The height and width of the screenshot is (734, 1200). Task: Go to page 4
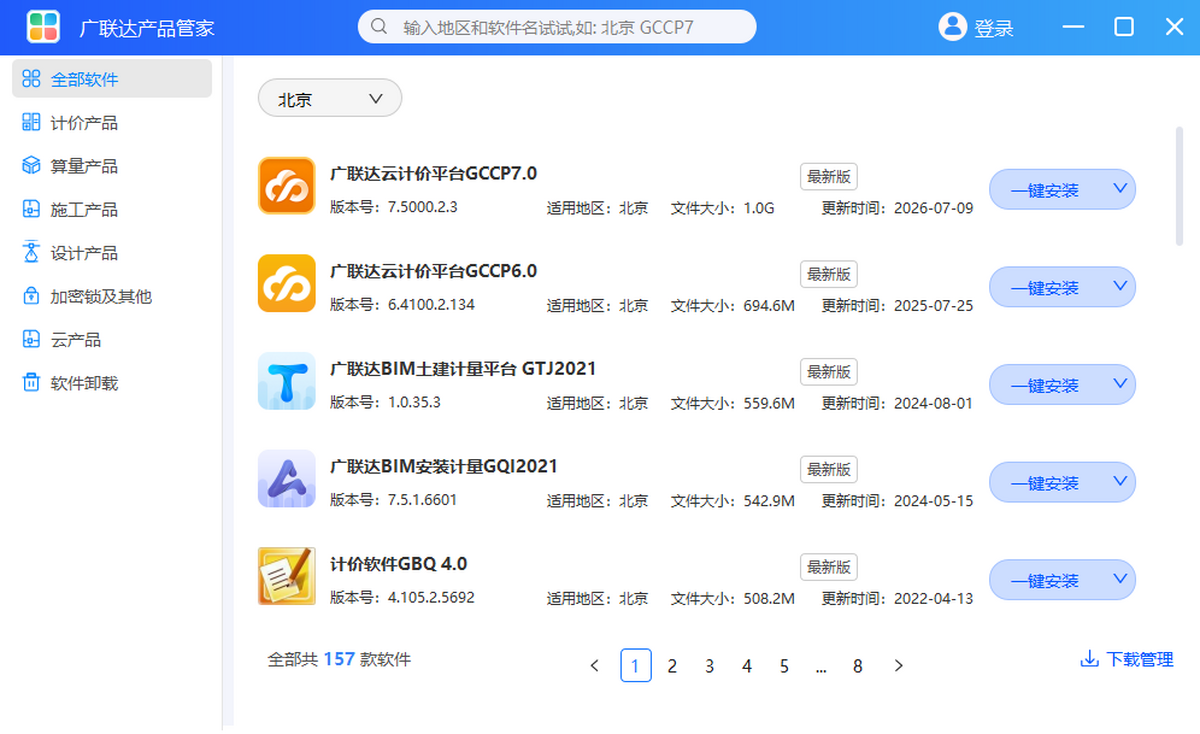[747, 666]
